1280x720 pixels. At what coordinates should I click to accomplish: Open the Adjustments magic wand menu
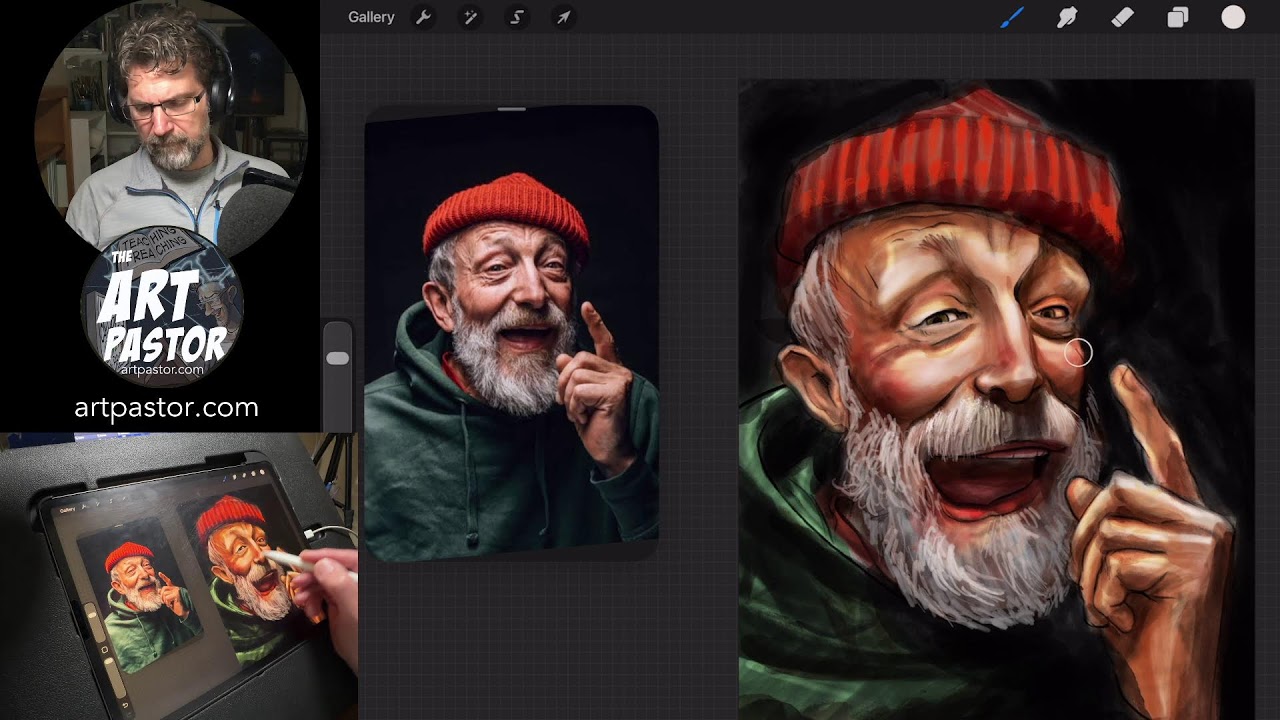[x=470, y=17]
